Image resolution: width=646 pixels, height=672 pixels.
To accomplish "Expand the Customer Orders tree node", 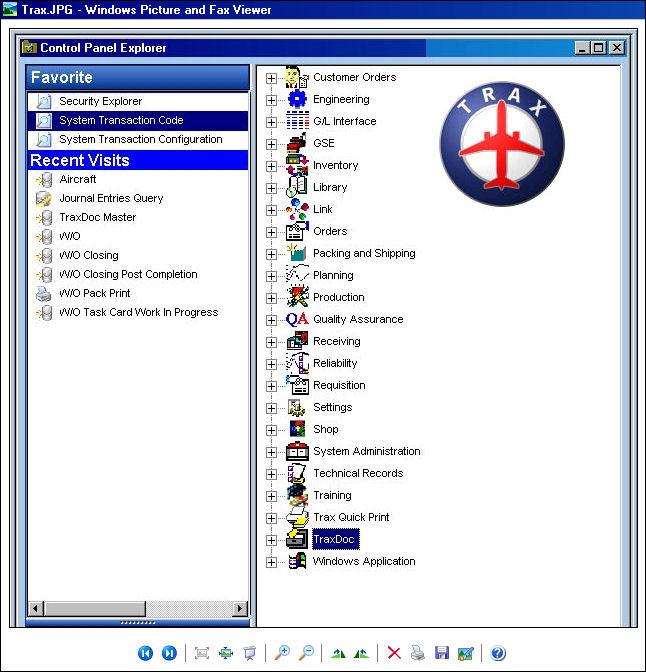I will [x=271, y=78].
